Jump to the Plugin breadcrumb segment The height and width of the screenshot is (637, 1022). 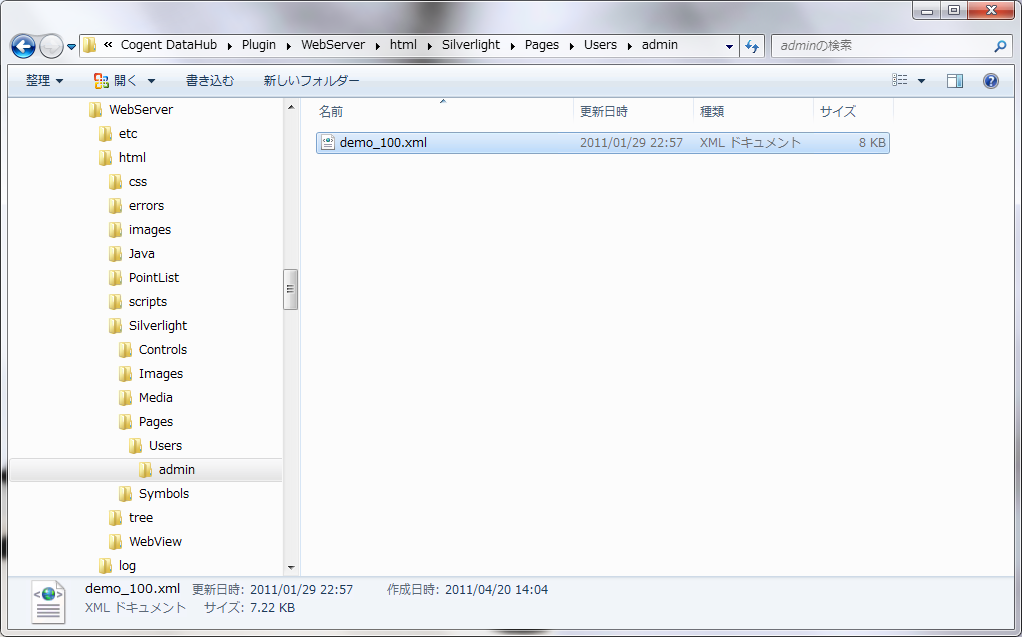[x=259, y=45]
